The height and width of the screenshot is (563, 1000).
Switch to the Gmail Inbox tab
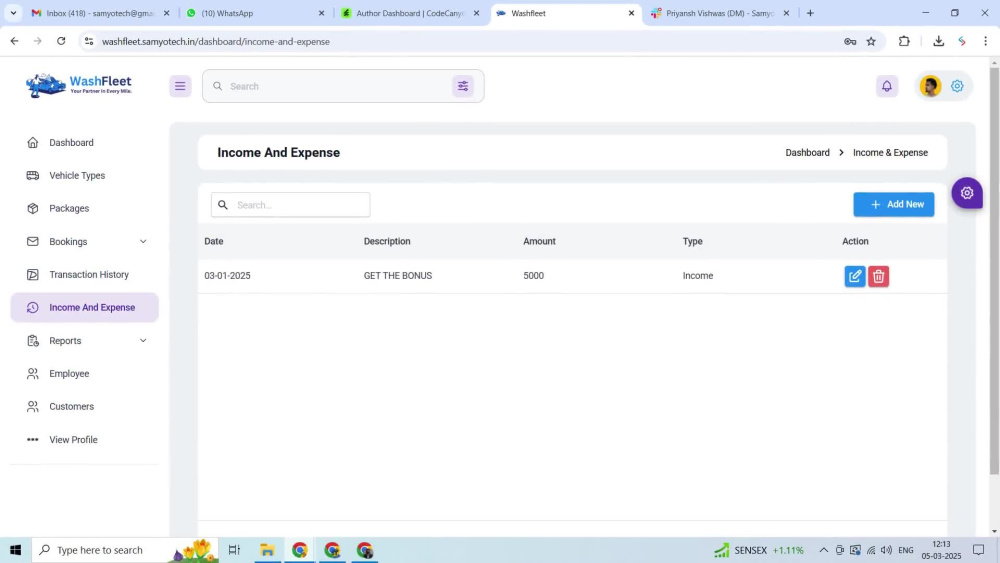99,13
